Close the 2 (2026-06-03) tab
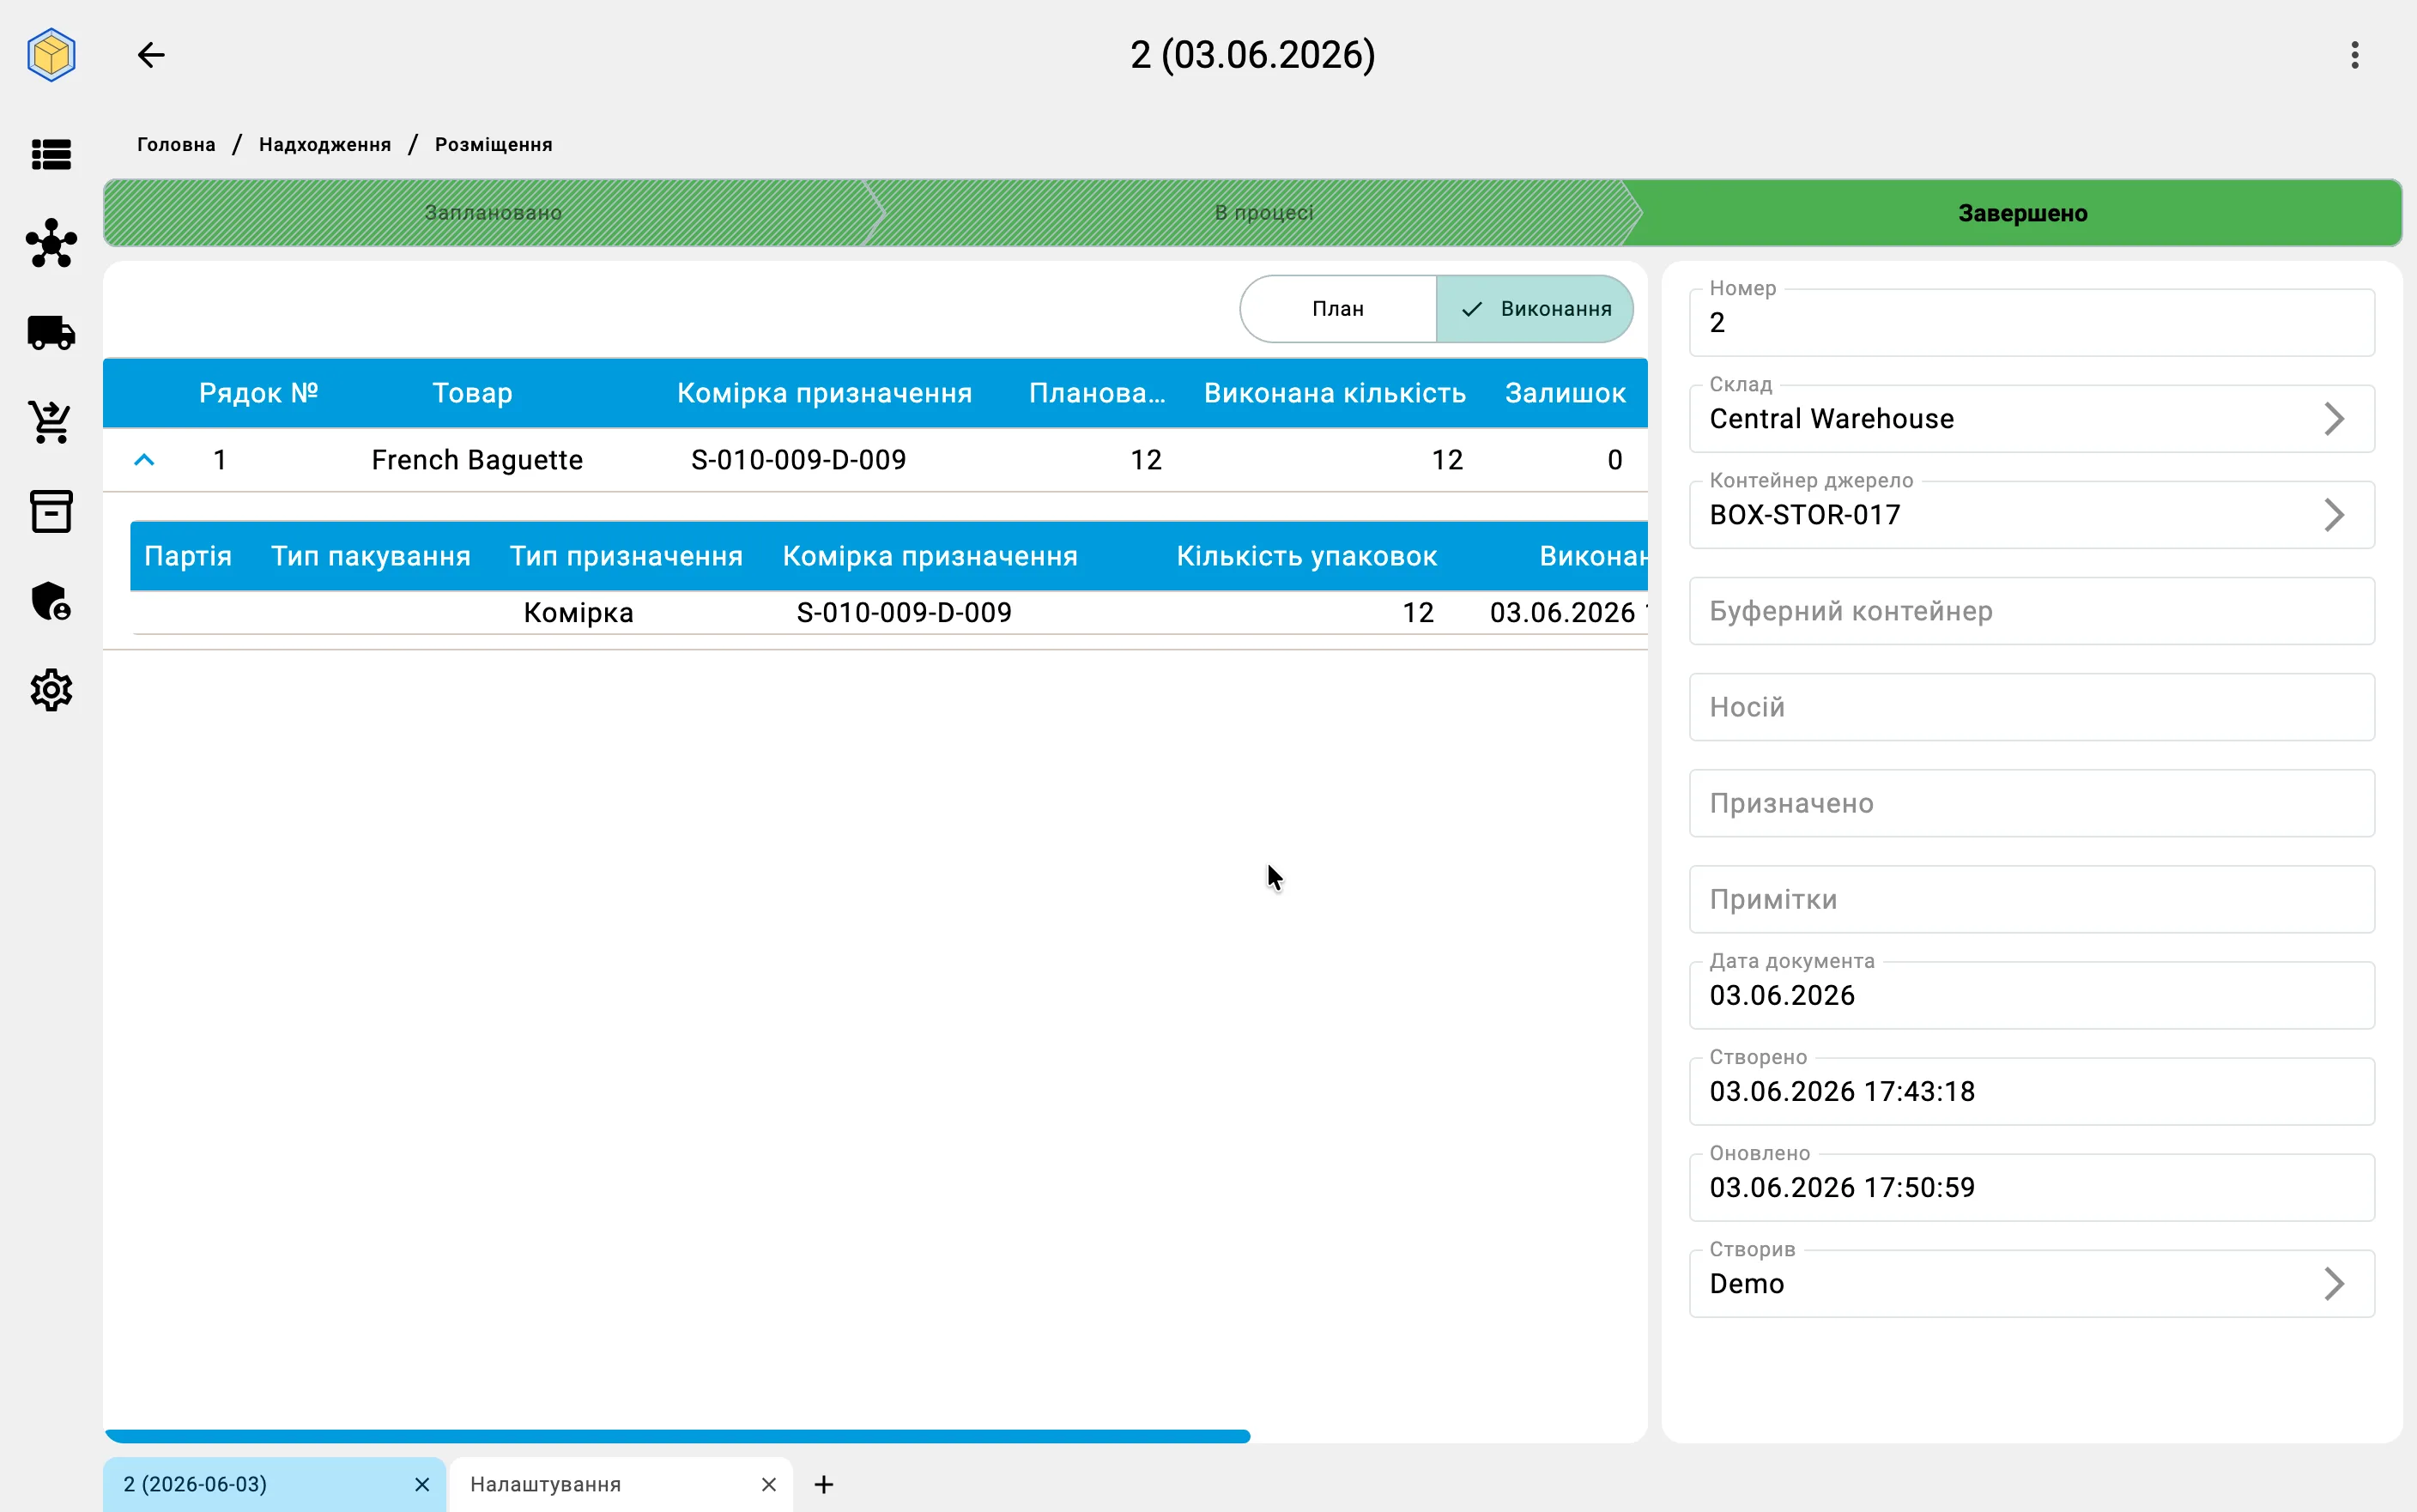Screen dimensions: 2417x1512 click(x=422, y=1484)
